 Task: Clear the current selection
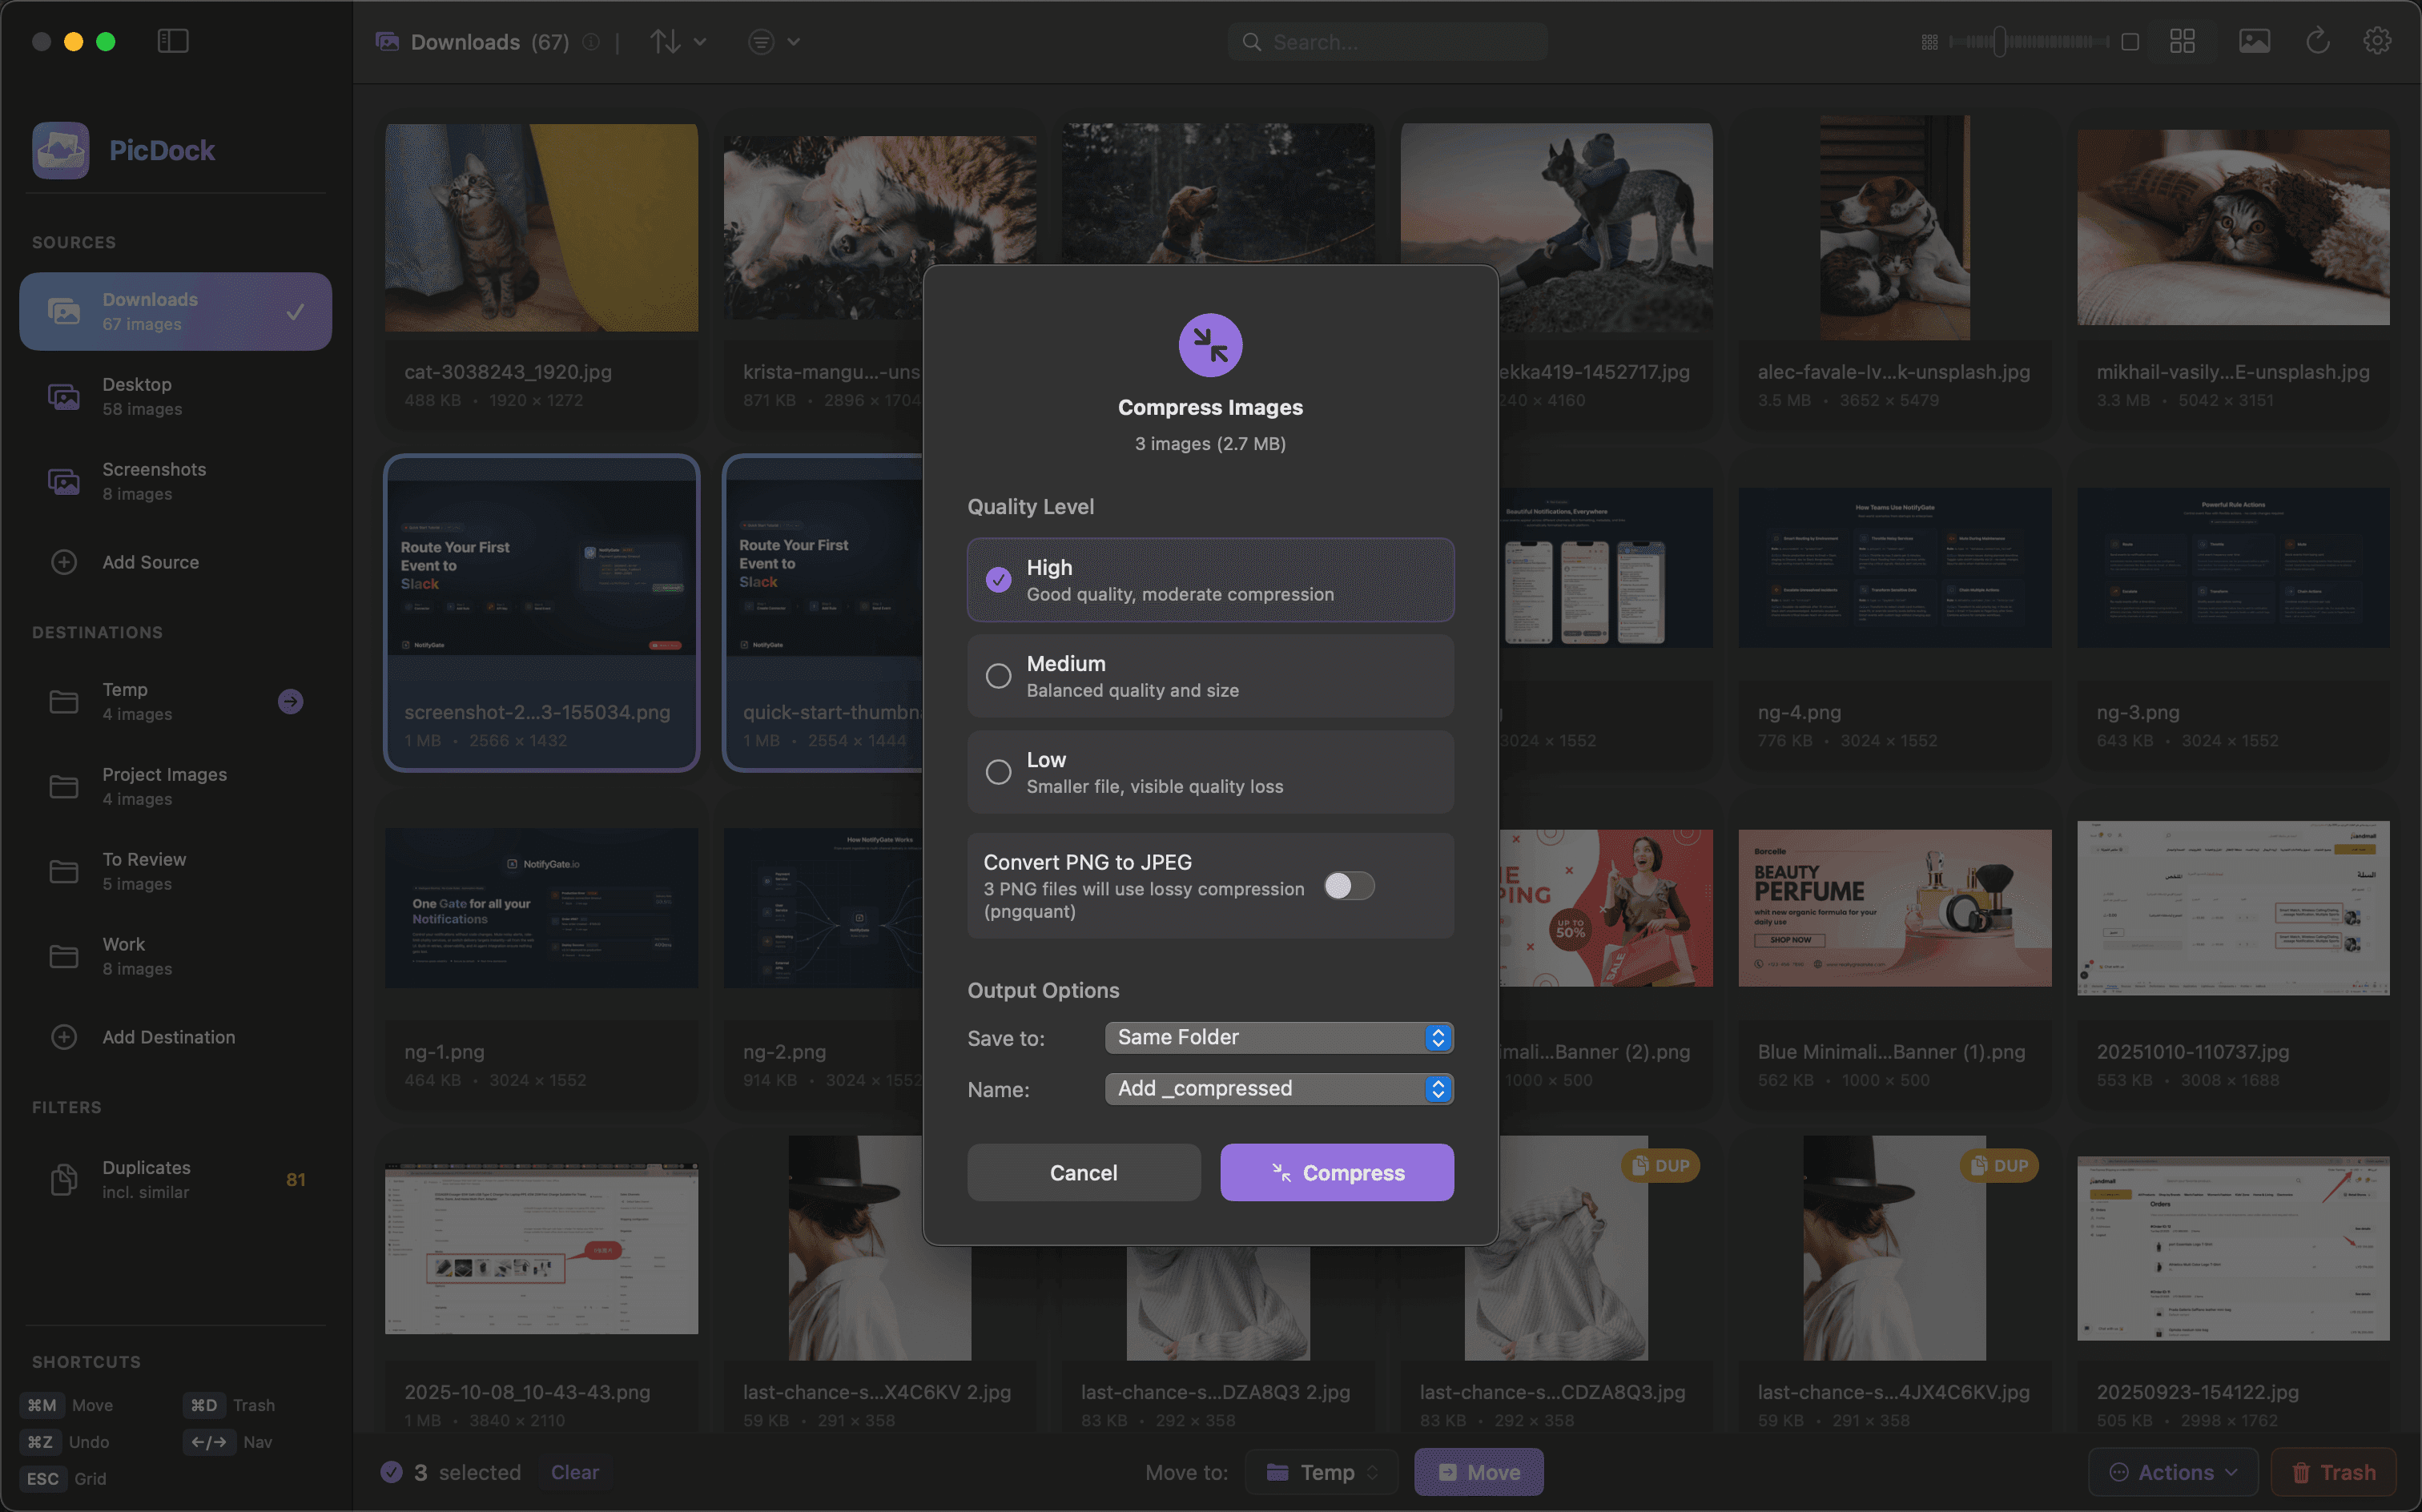(x=575, y=1471)
